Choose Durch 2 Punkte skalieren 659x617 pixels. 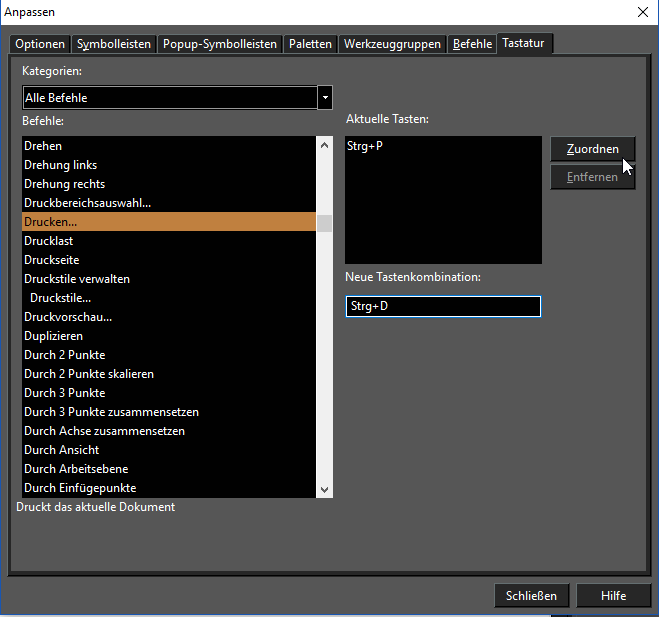pyautogui.click(x=169, y=374)
